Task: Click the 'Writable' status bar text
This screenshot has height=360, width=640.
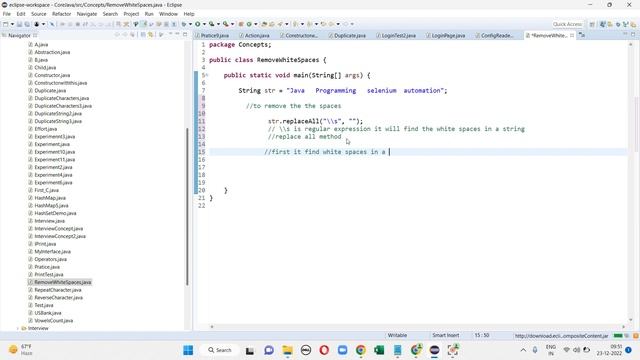Action: click(397, 335)
